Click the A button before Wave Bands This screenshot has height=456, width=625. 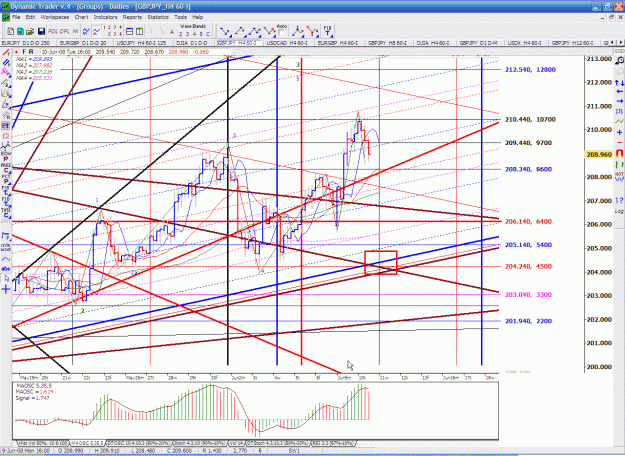click(x=172, y=32)
